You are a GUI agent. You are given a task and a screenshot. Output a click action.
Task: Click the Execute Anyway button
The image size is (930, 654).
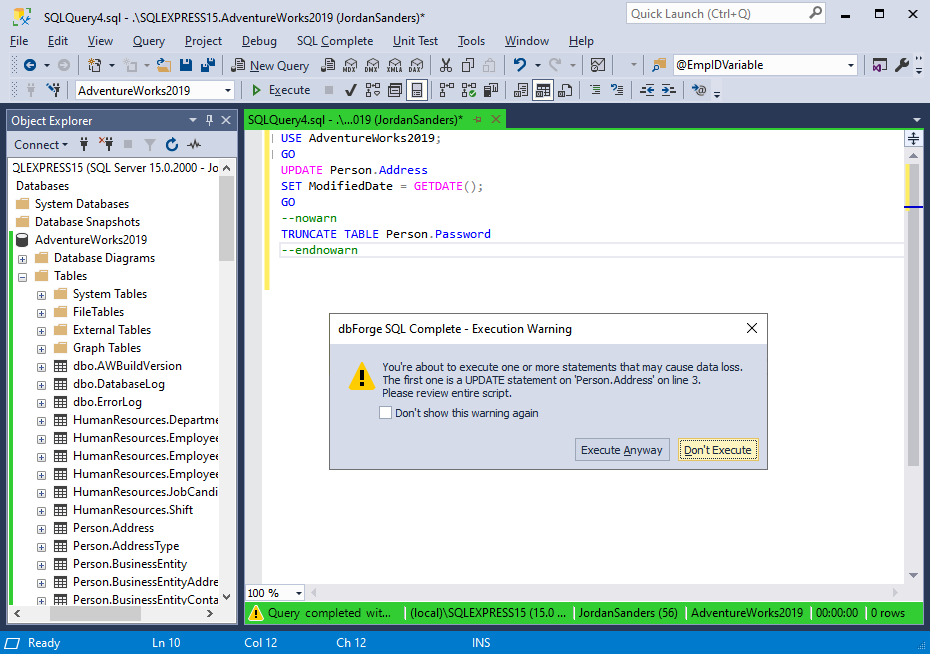[622, 450]
